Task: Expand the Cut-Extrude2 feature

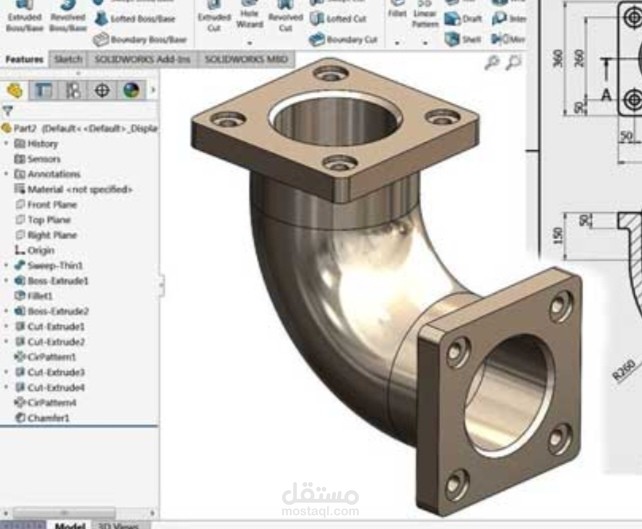Action: [x=6, y=341]
